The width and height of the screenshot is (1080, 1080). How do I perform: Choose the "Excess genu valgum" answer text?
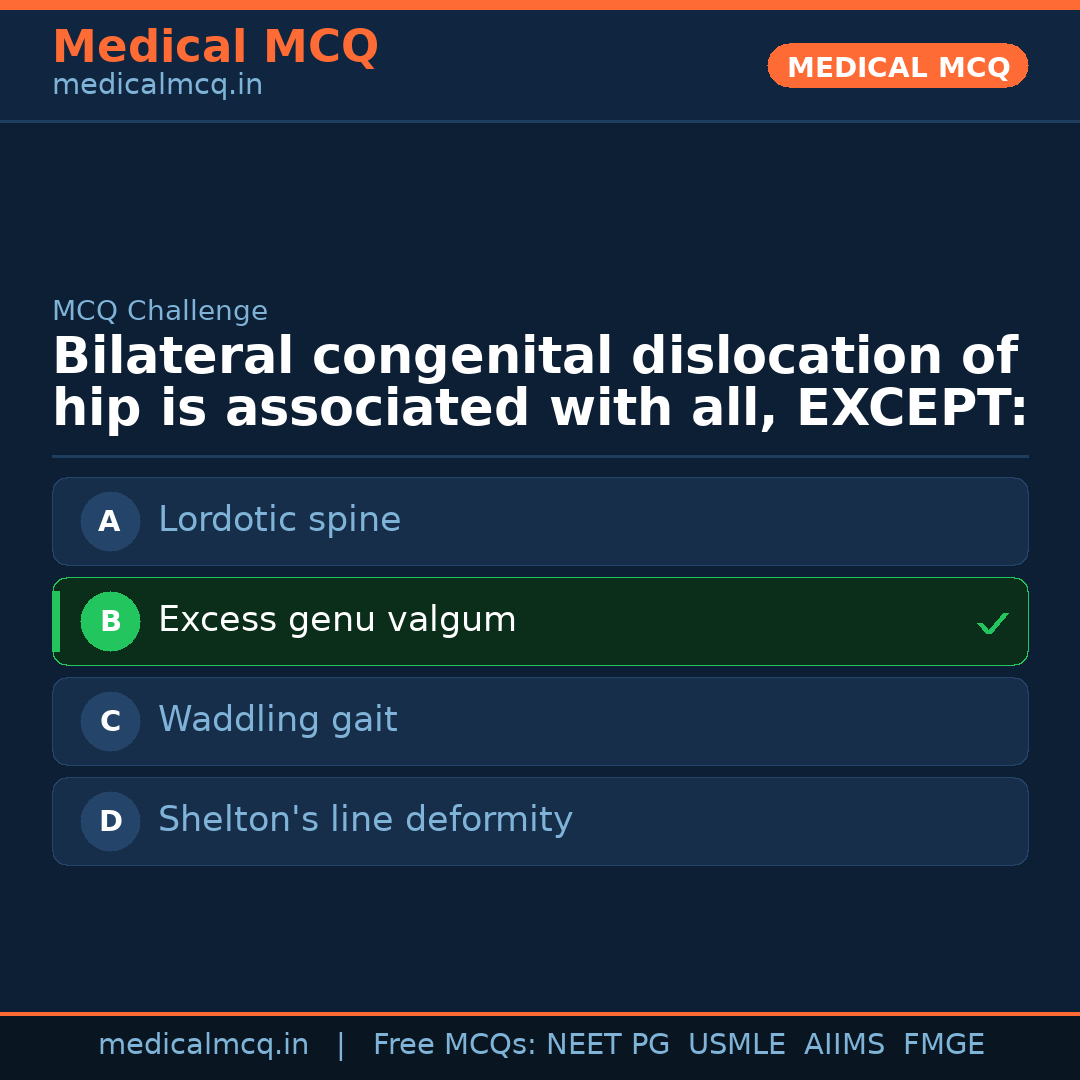pyautogui.click(x=337, y=620)
